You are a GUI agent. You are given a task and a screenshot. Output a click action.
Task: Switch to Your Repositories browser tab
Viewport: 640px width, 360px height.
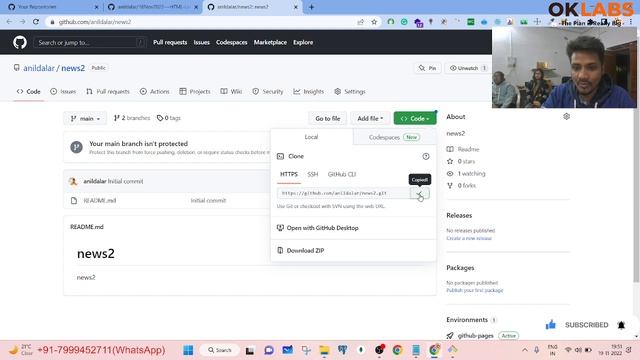click(x=53, y=7)
